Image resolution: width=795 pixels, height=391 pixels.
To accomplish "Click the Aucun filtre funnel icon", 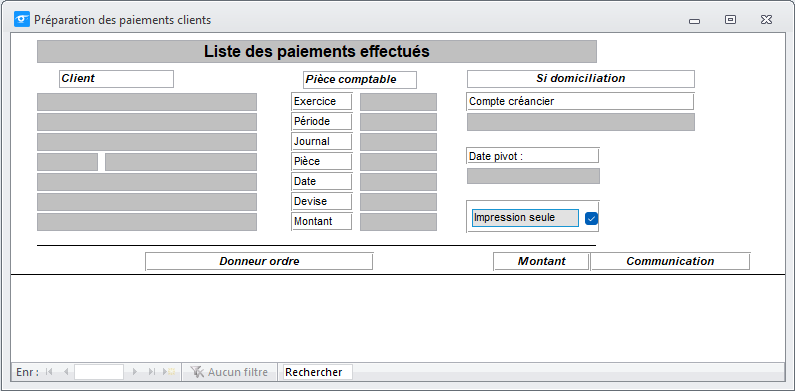I will pos(197,372).
